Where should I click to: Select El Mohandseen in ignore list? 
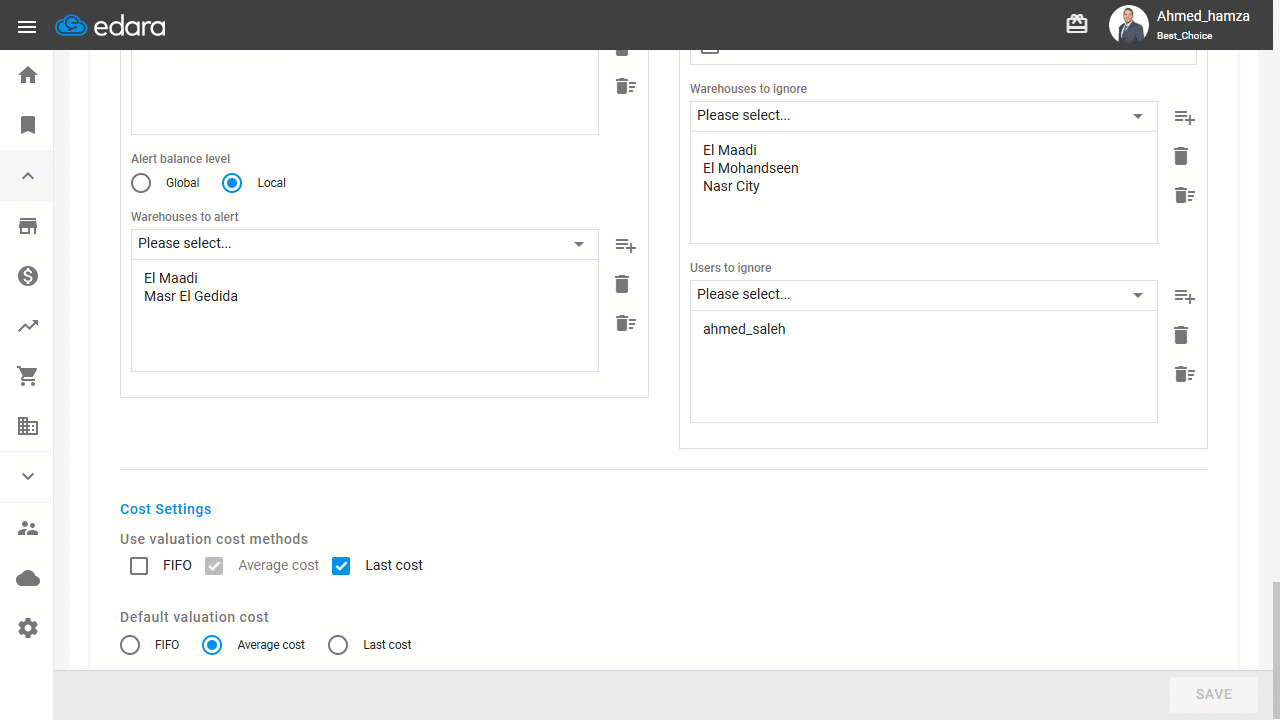click(751, 168)
